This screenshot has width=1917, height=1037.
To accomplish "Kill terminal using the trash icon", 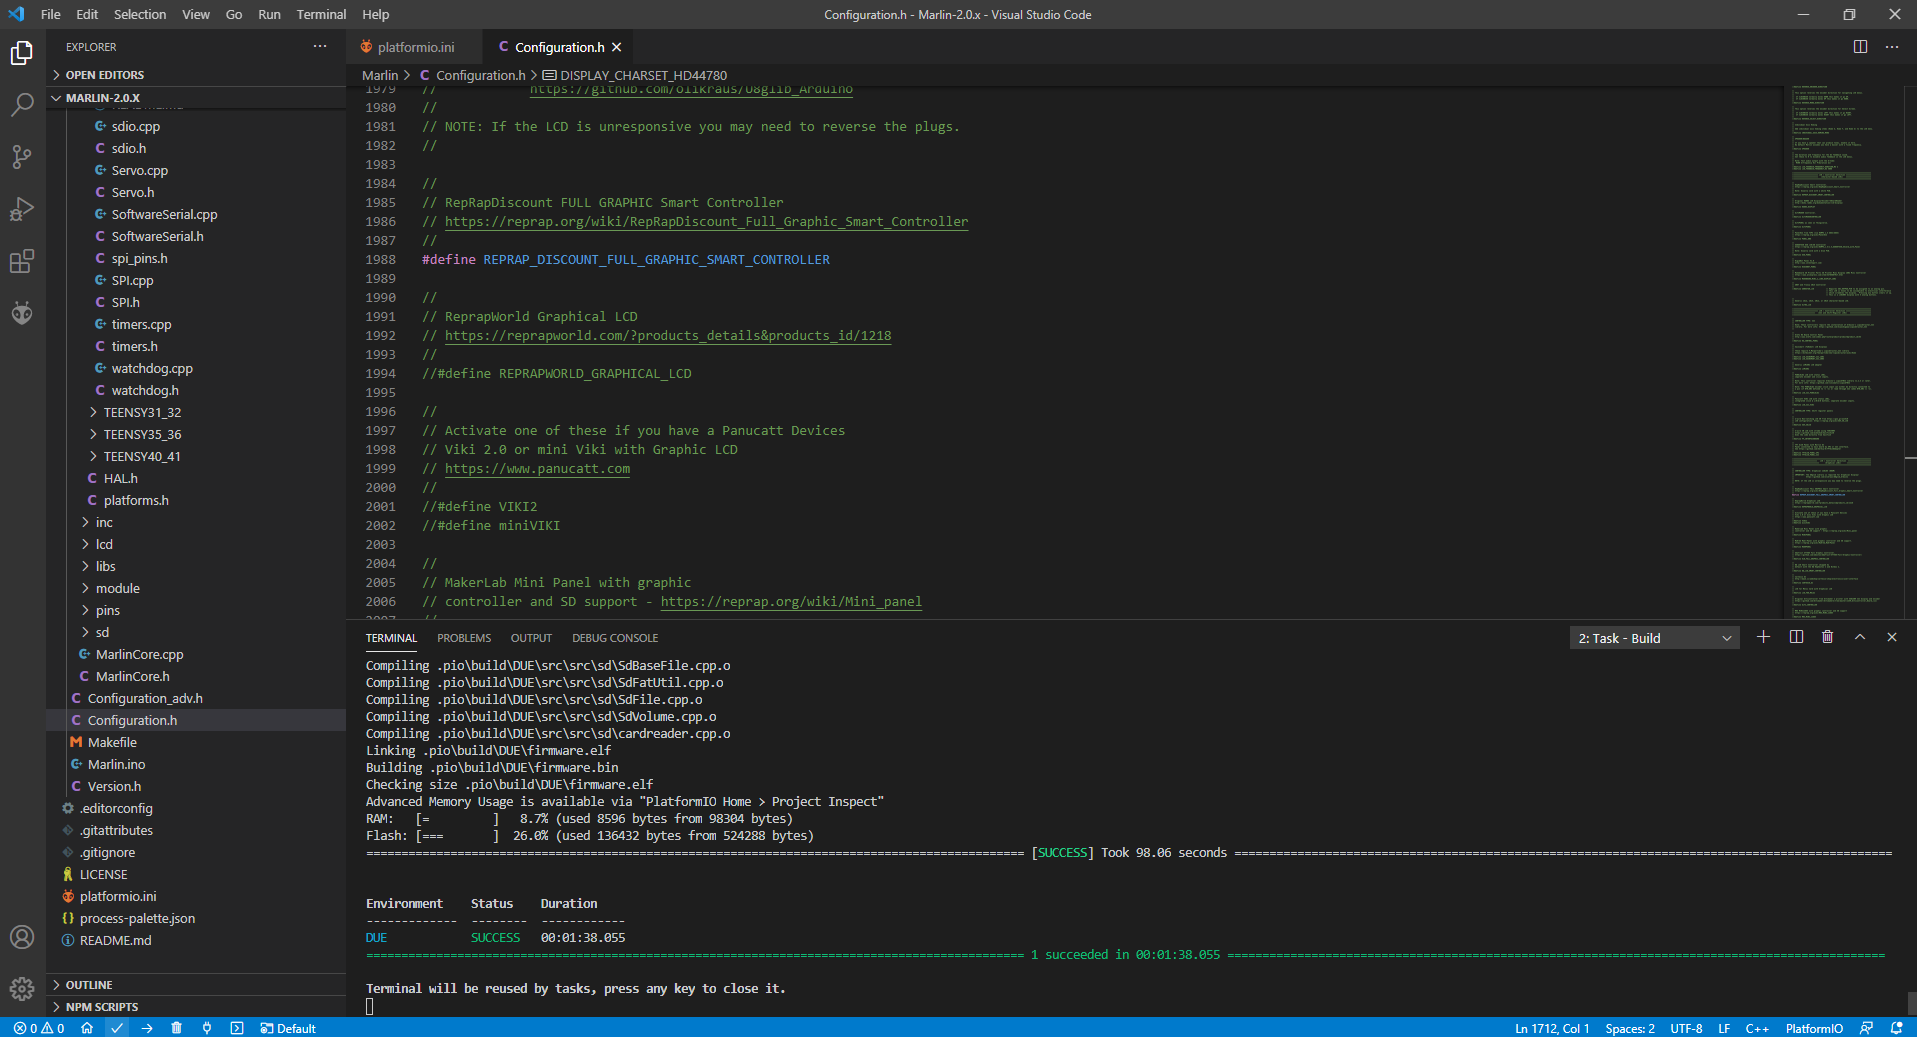I will tap(1827, 638).
